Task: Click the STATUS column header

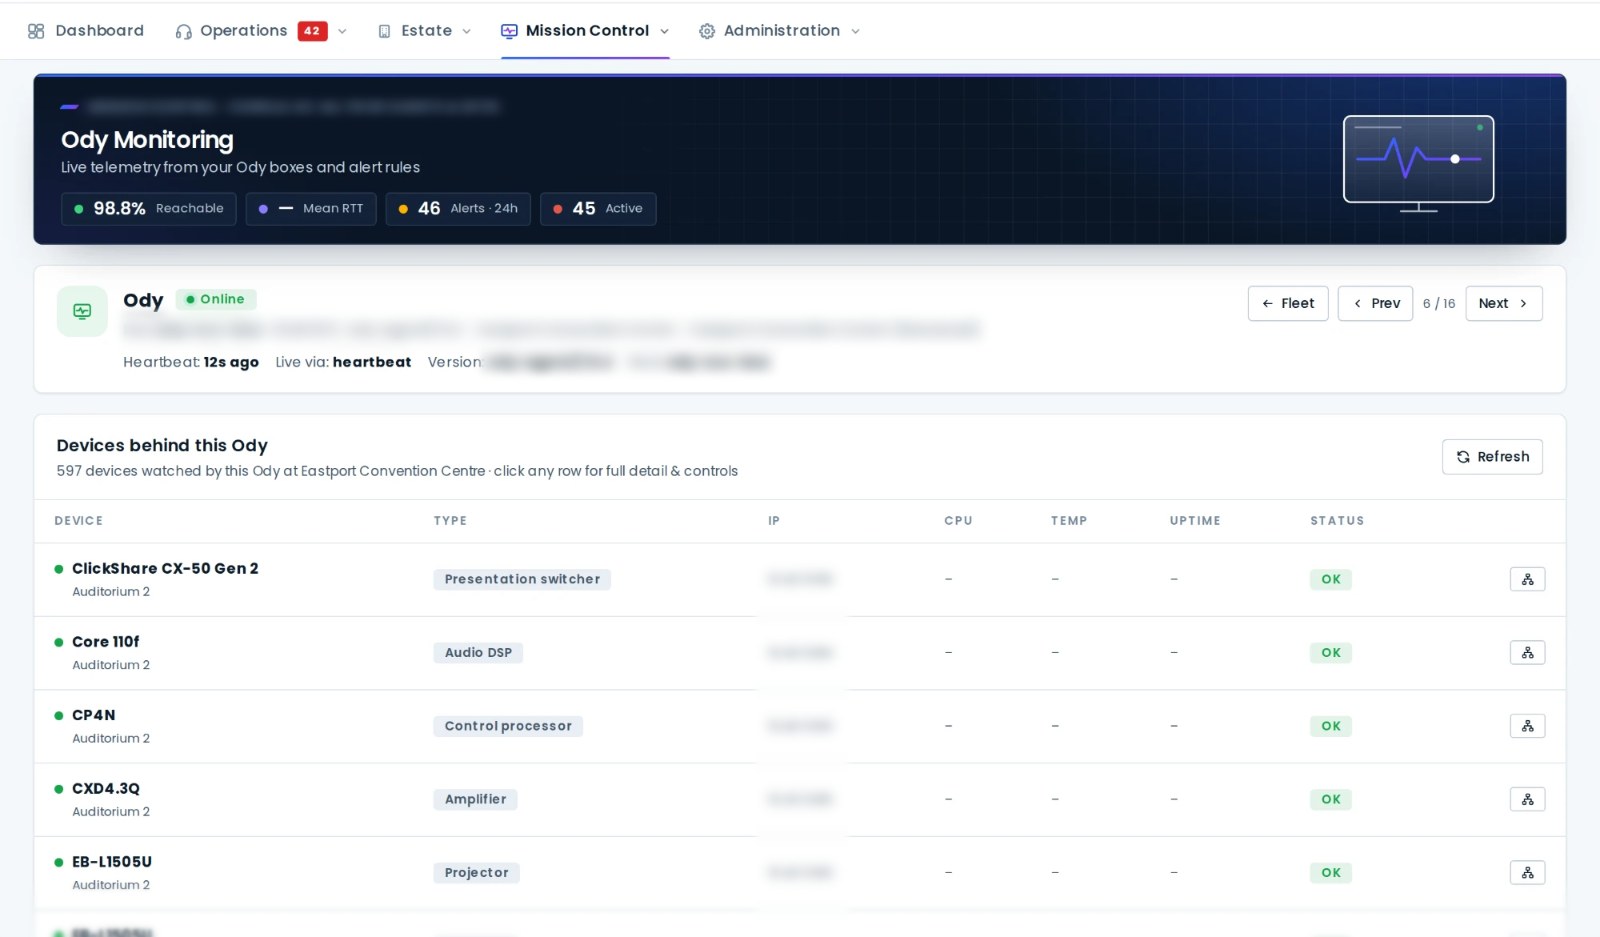Action: (x=1337, y=521)
